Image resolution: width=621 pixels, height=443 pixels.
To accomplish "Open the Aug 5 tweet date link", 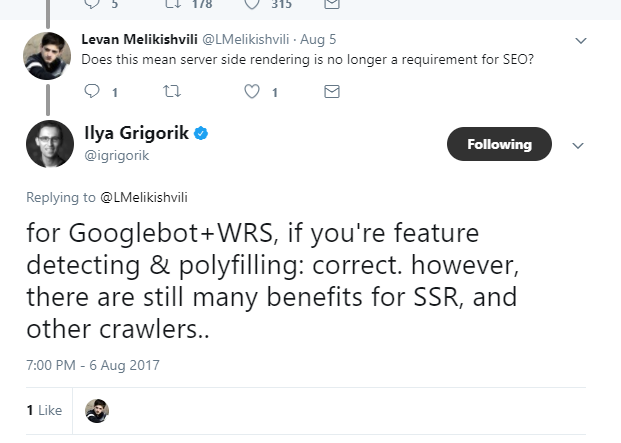I will tap(326, 41).
